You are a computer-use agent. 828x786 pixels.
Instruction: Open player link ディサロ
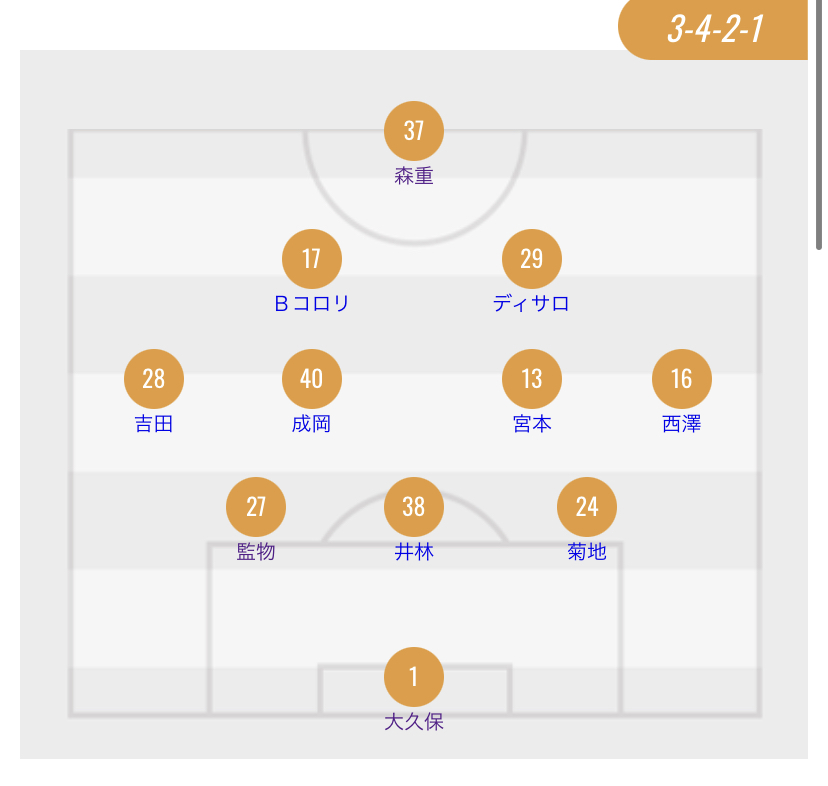point(531,304)
